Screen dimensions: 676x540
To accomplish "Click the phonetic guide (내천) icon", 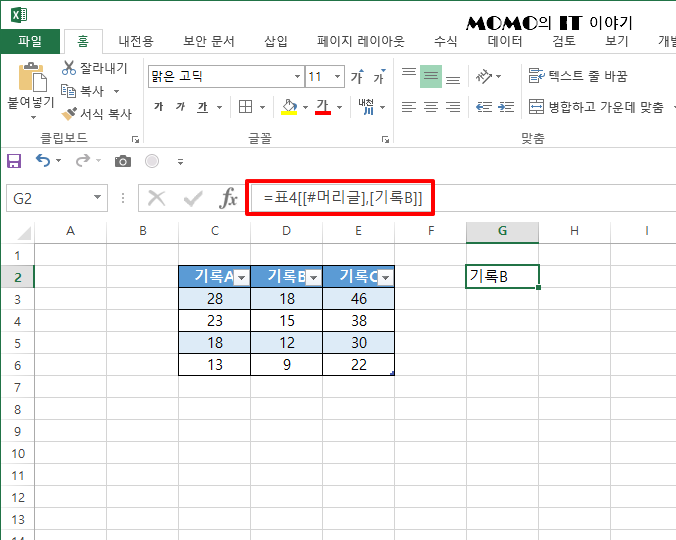I will click(x=366, y=106).
